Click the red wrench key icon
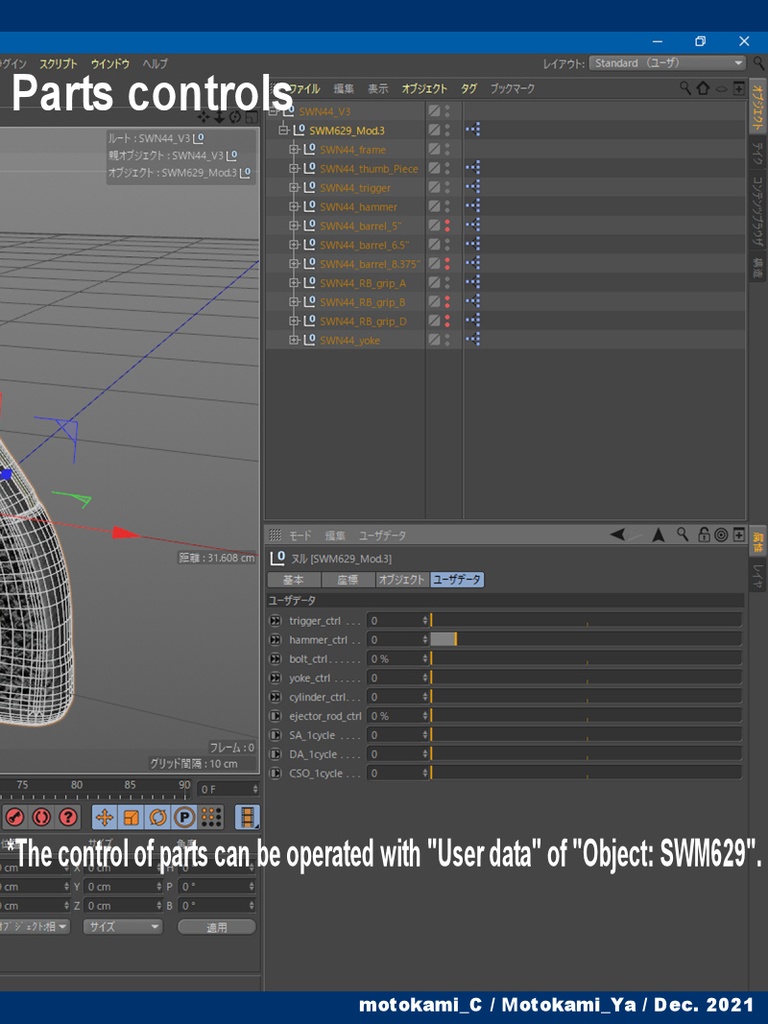This screenshot has height=1024, width=768. pos(14,817)
